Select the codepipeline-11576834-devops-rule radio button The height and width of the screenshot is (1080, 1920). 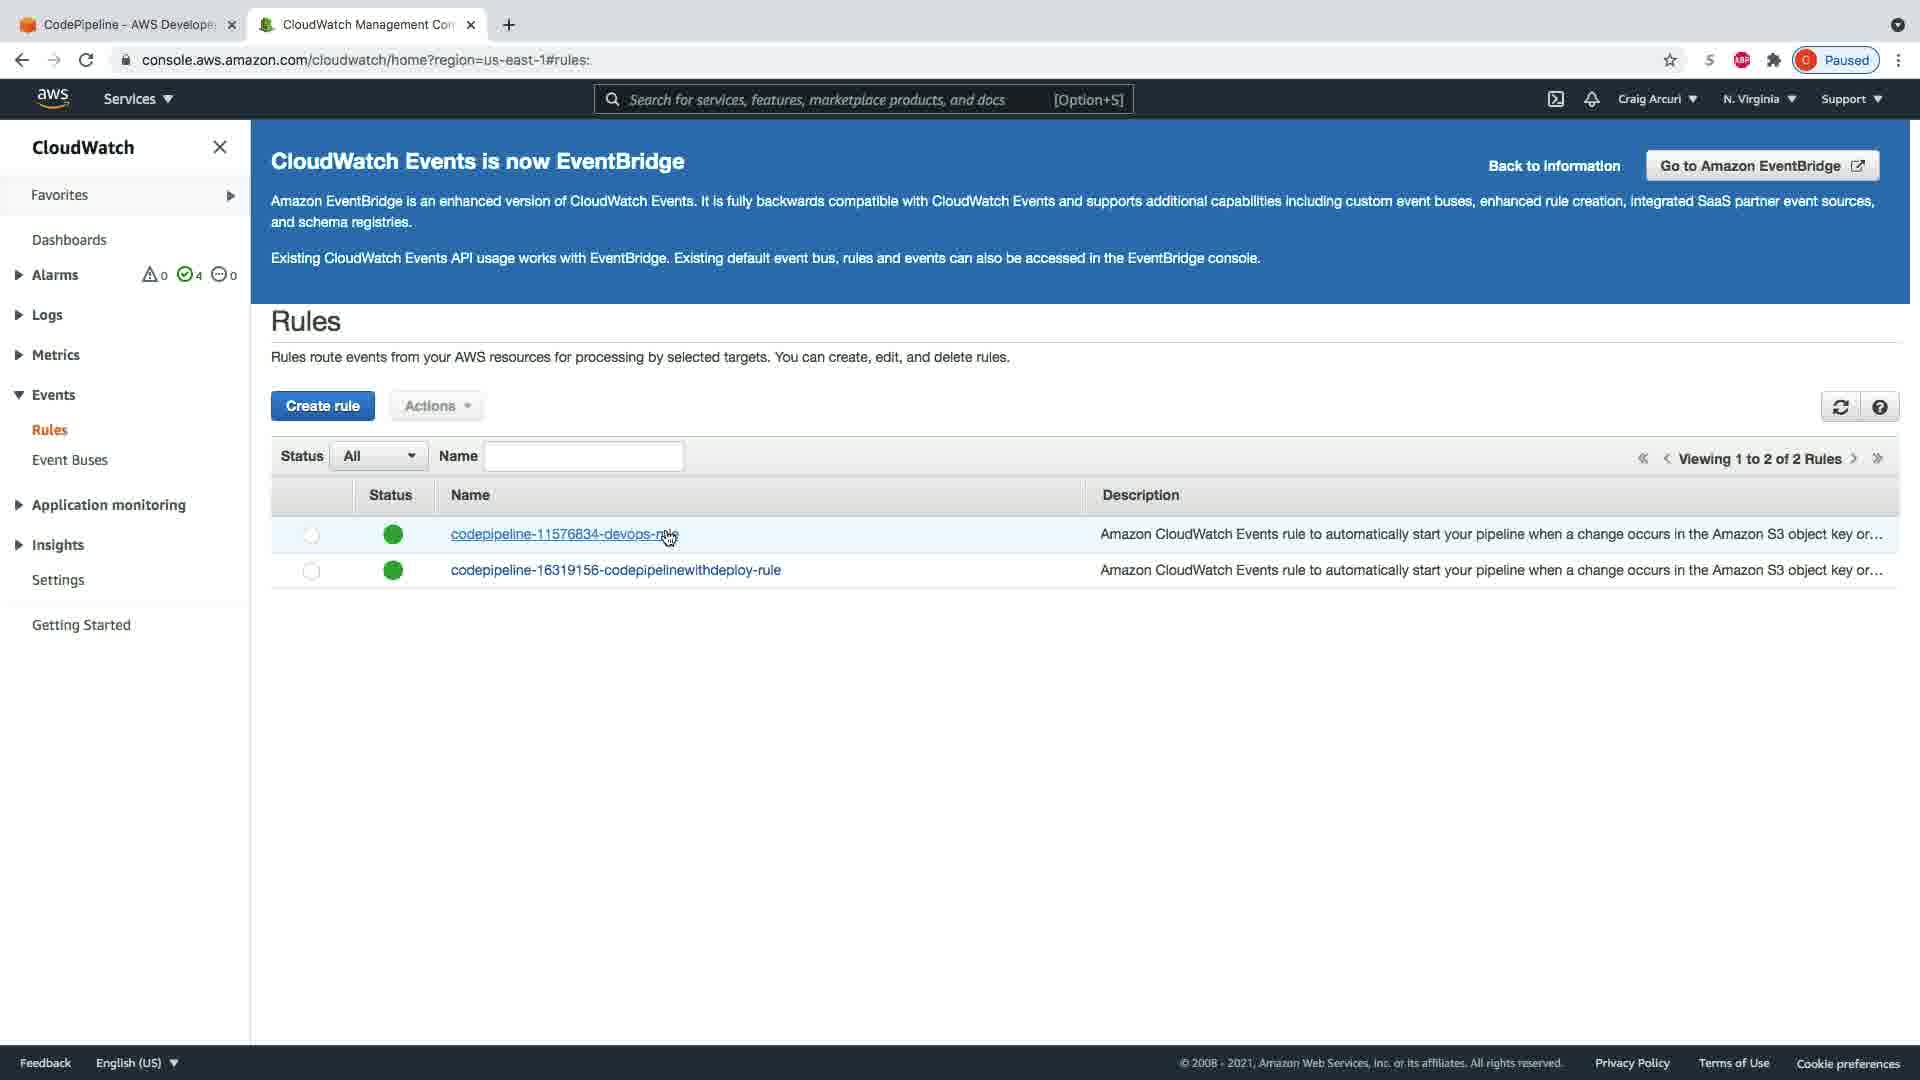[x=311, y=535]
